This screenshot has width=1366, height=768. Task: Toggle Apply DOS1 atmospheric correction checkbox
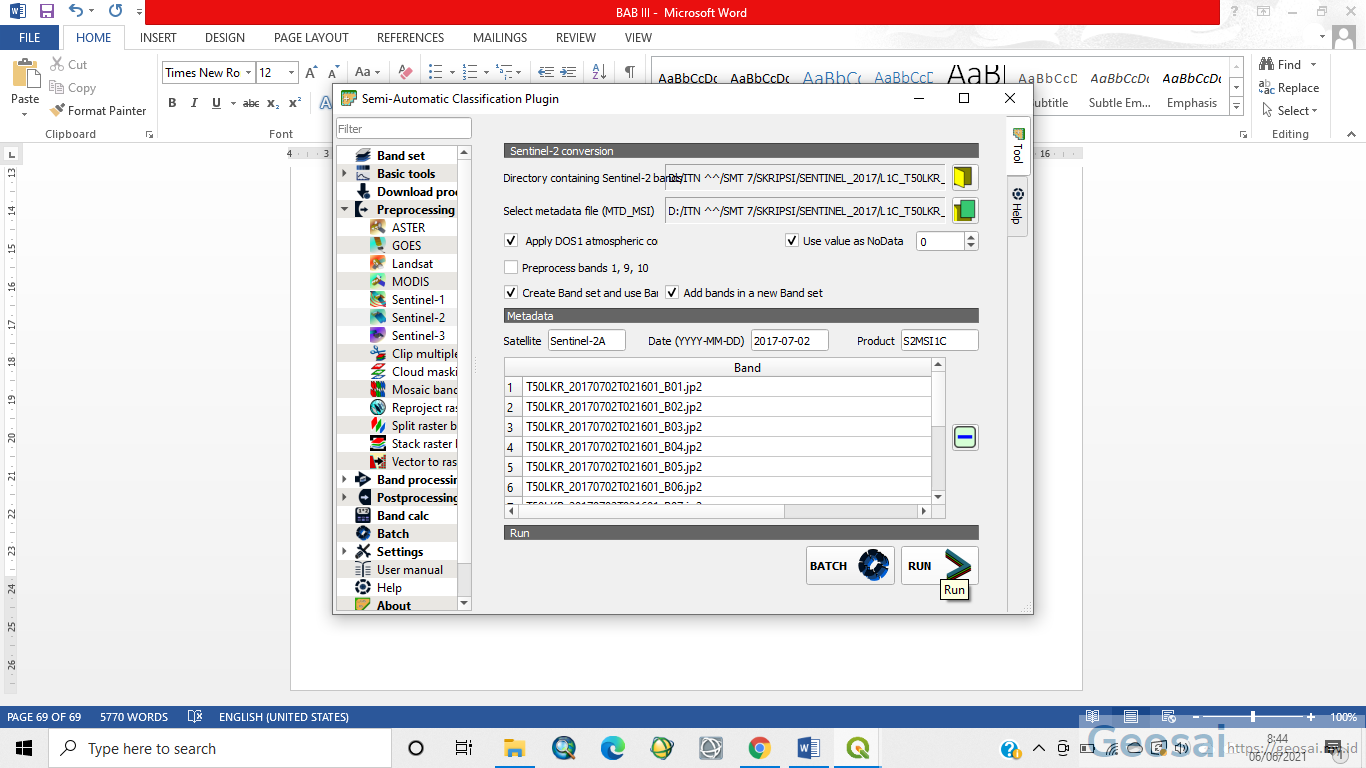pyautogui.click(x=512, y=241)
